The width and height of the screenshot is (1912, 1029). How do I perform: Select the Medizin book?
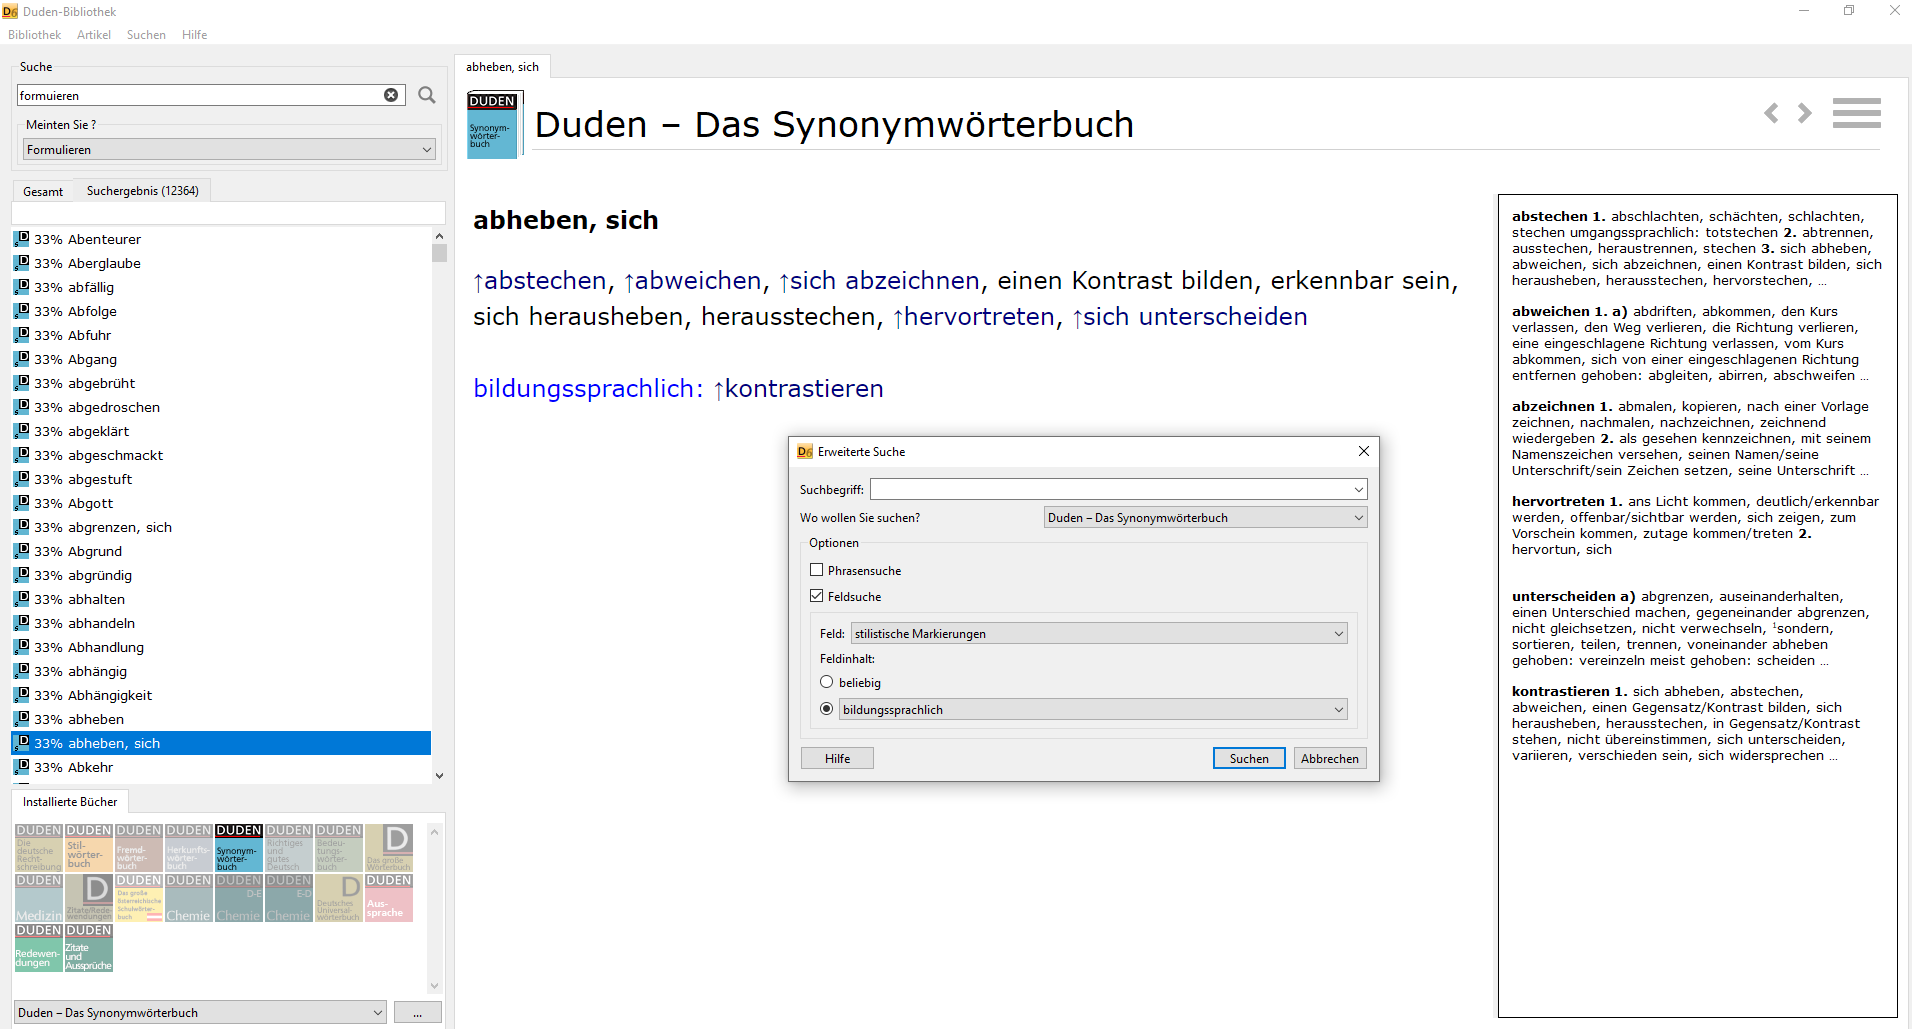point(39,897)
